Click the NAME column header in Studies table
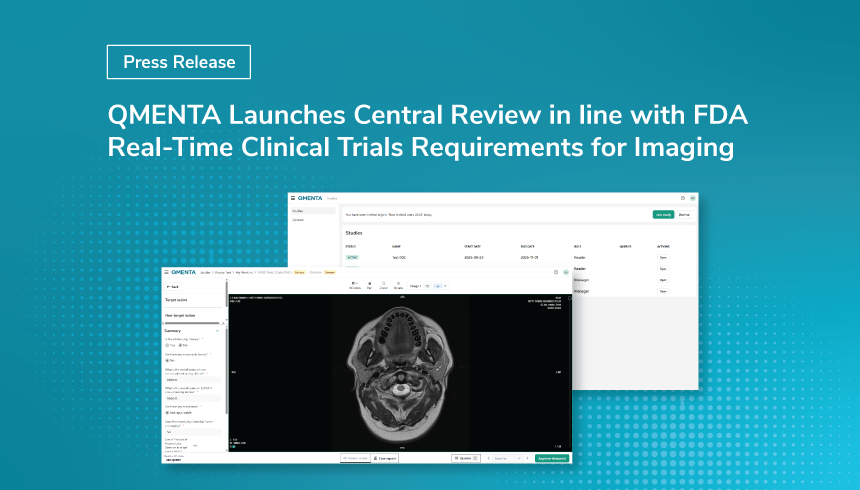 tap(397, 246)
